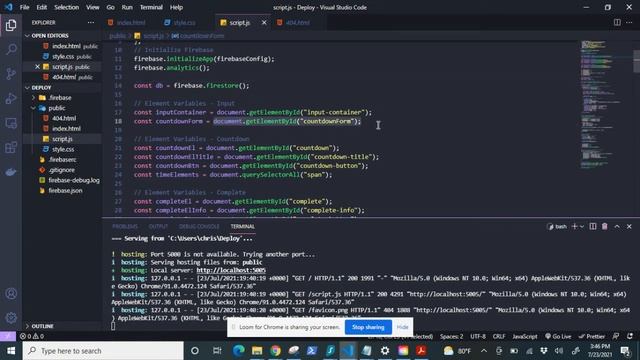Open Google Chrome from taskbar
Screen dimensions: 640x360
coord(275,351)
